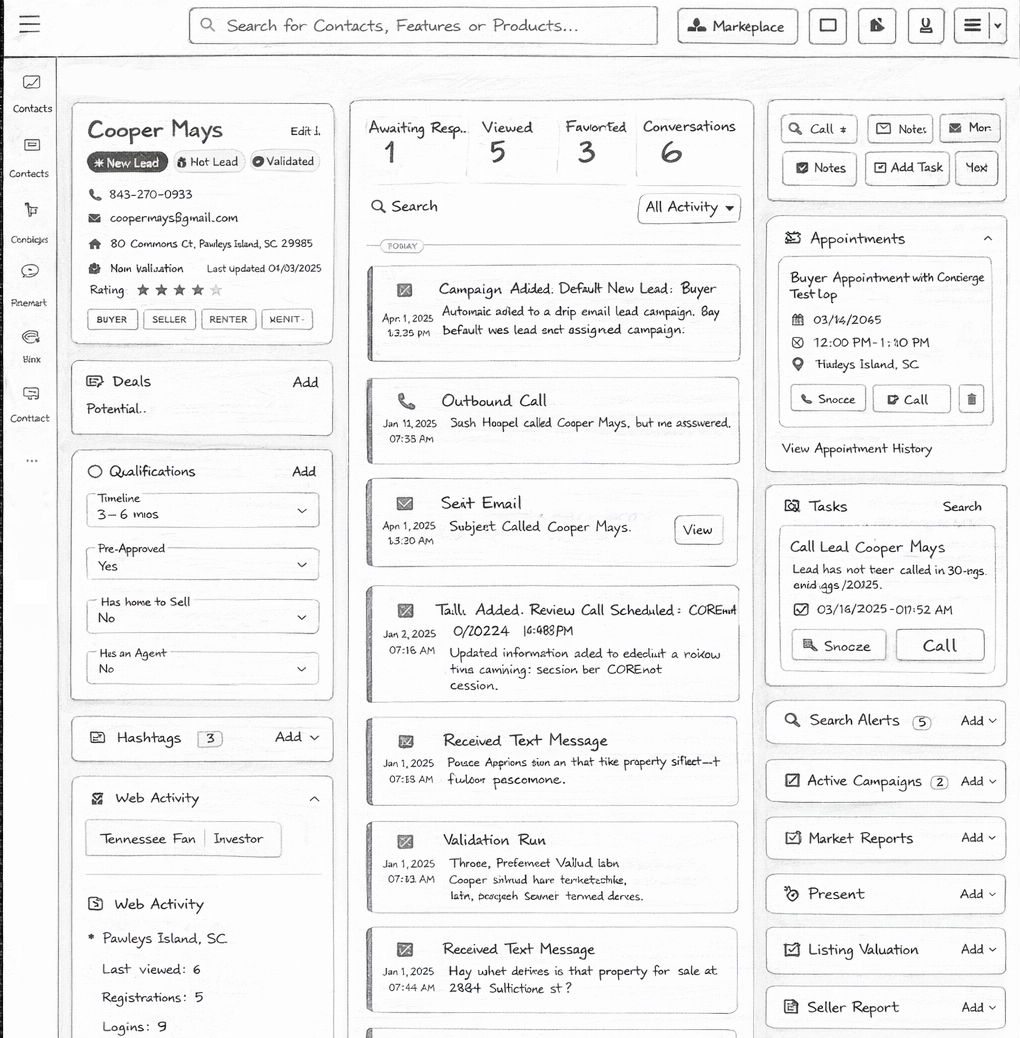Click the home address icon
This screenshot has width=1020, height=1038.
point(95,244)
